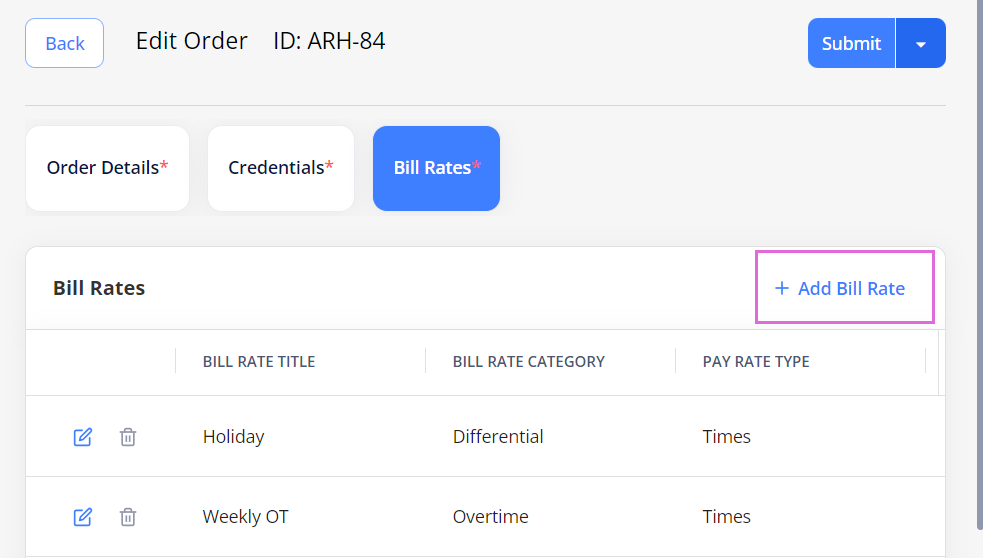The height and width of the screenshot is (558, 983).
Task: Select the Weekly OT title cell
Action: point(245,517)
